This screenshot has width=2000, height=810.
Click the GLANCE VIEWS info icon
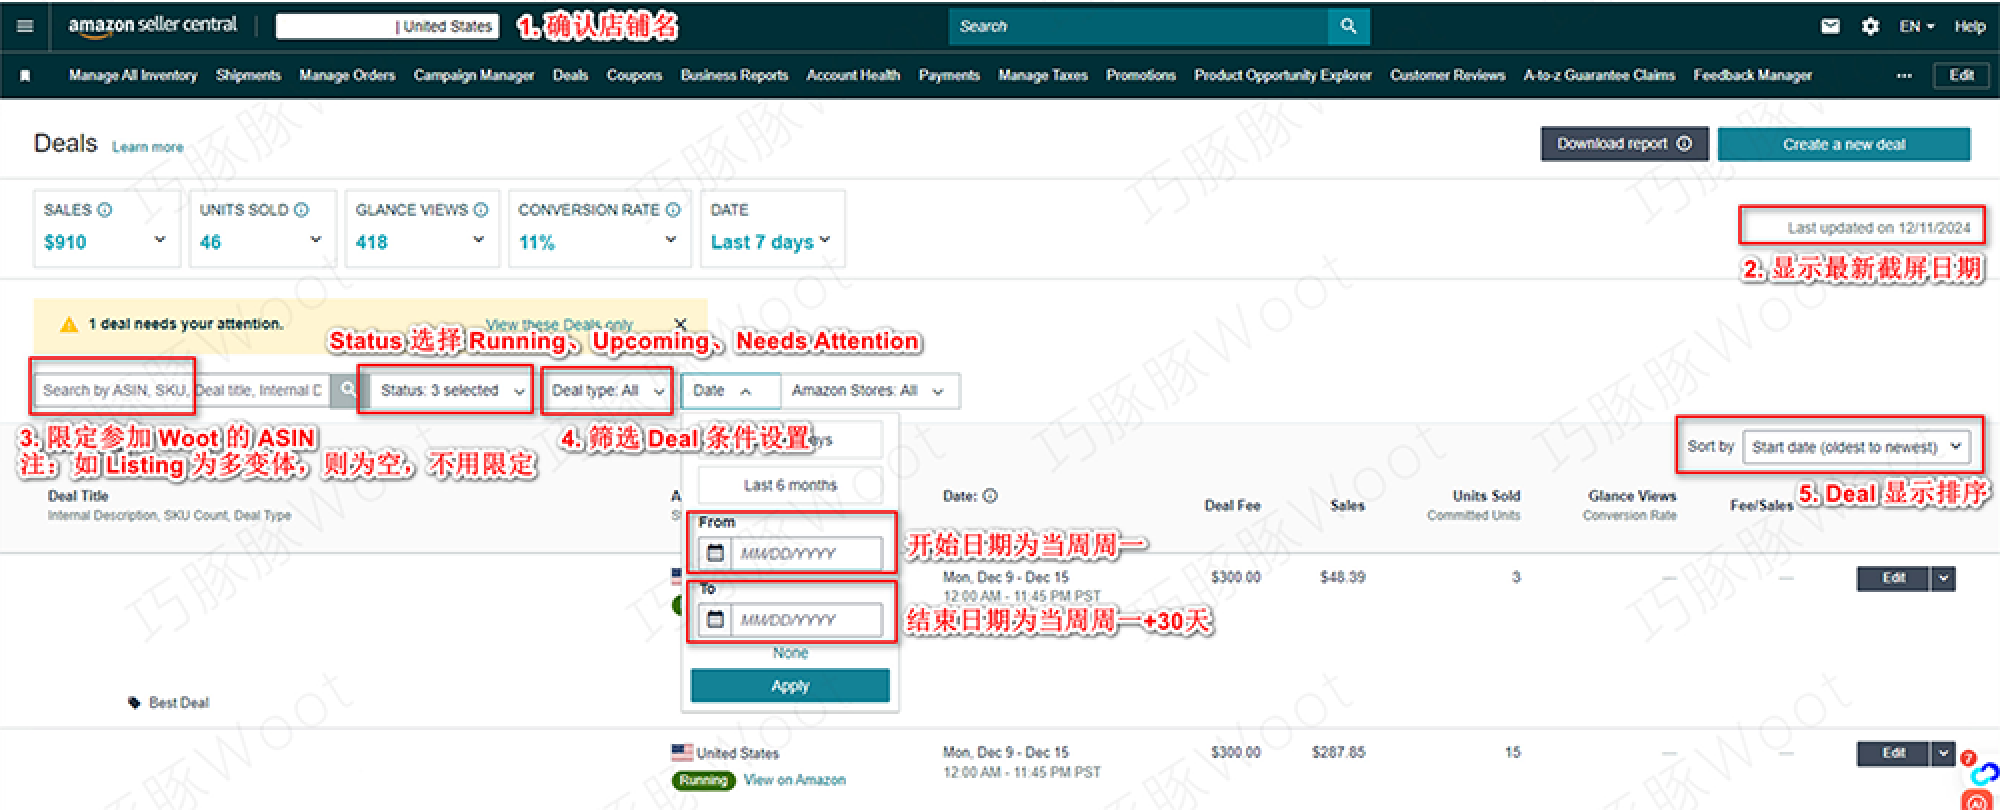[481, 210]
